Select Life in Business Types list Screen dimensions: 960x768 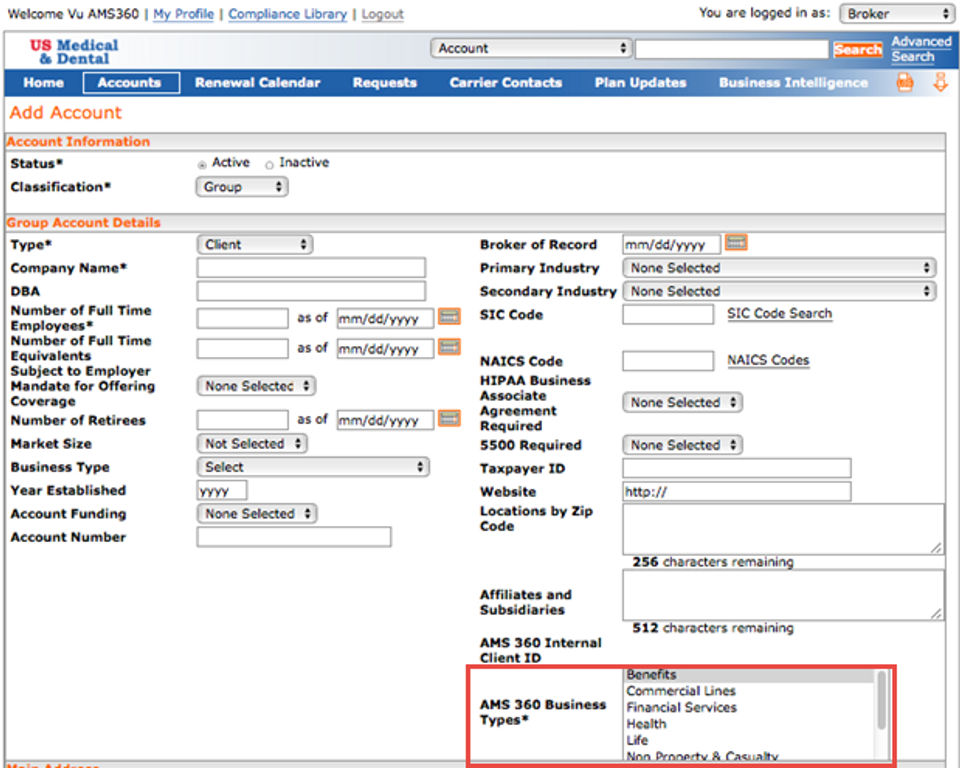[749, 740]
